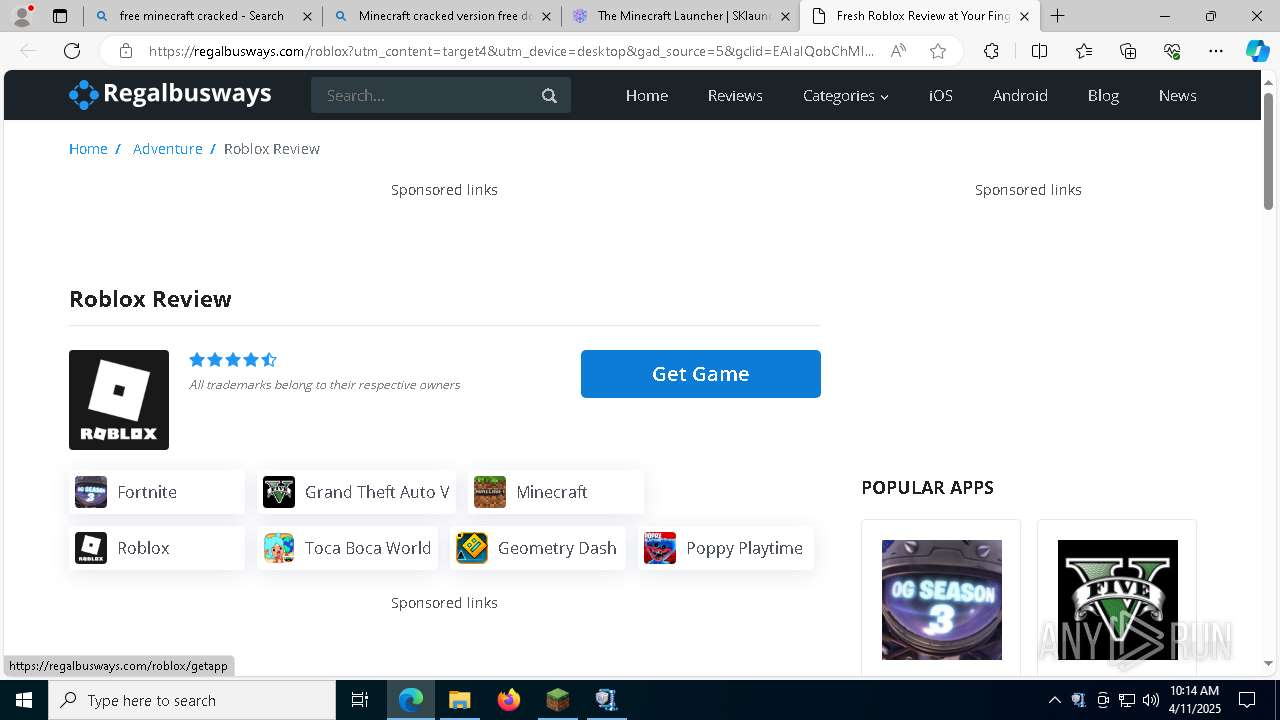Screen dimensions: 1280x720
Task: Open the Extensions icon
Action: 991,51
